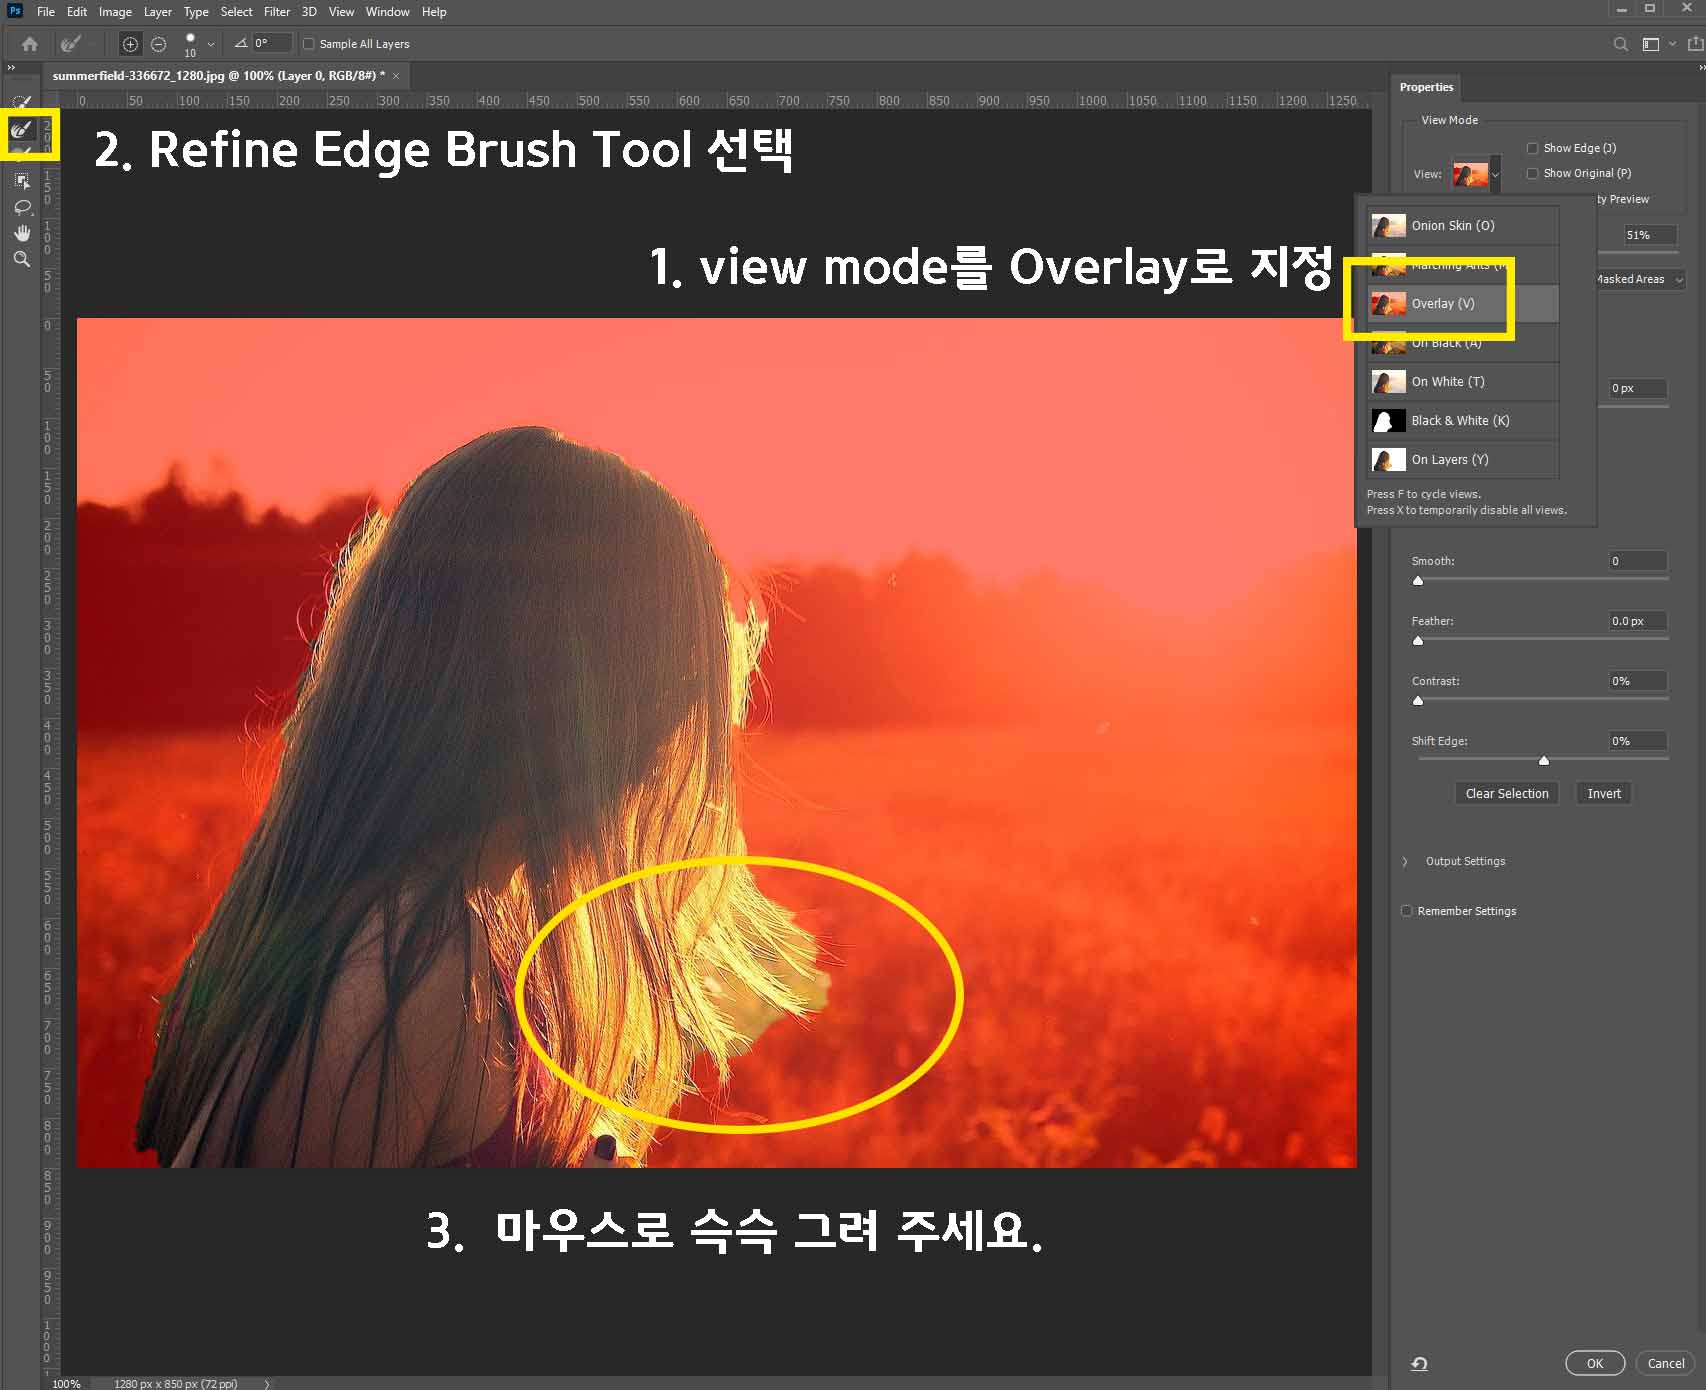1706x1390 pixels.
Task: Open the Filter menu
Action: [x=277, y=12]
